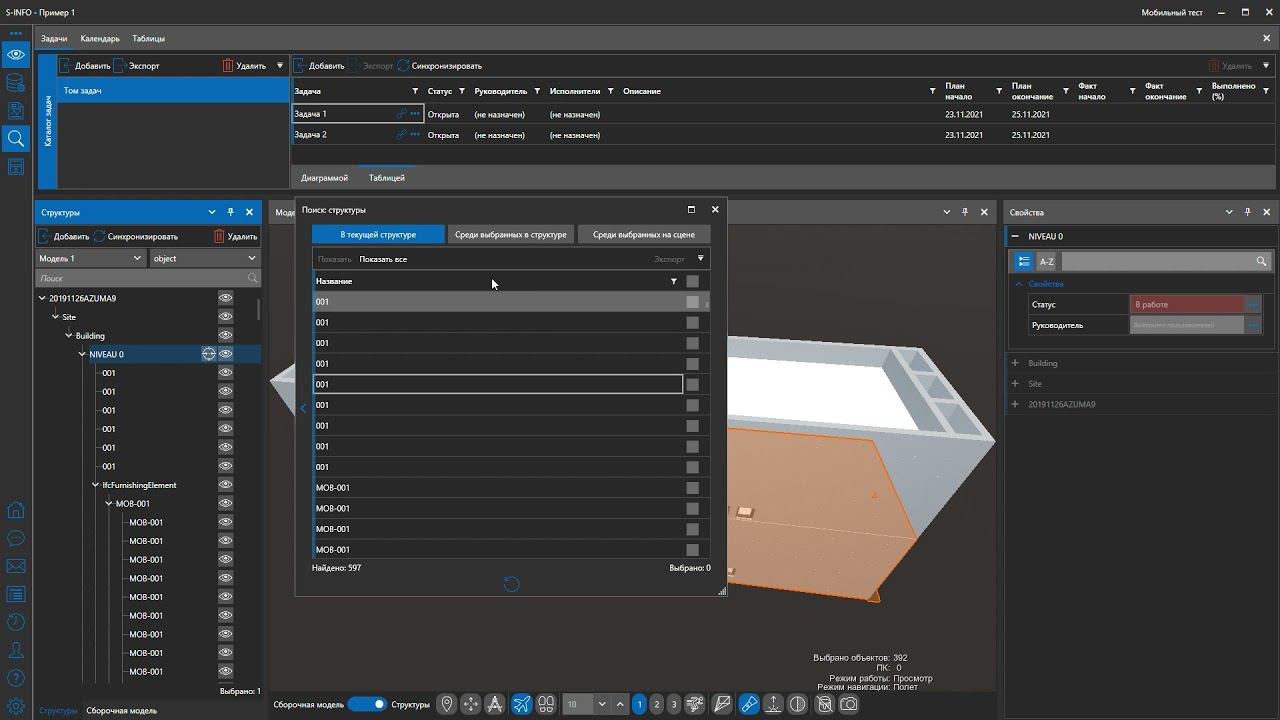The width and height of the screenshot is (1280, 720).
Task: Click the red Статус value field
Action: [x=1187, y=304]
